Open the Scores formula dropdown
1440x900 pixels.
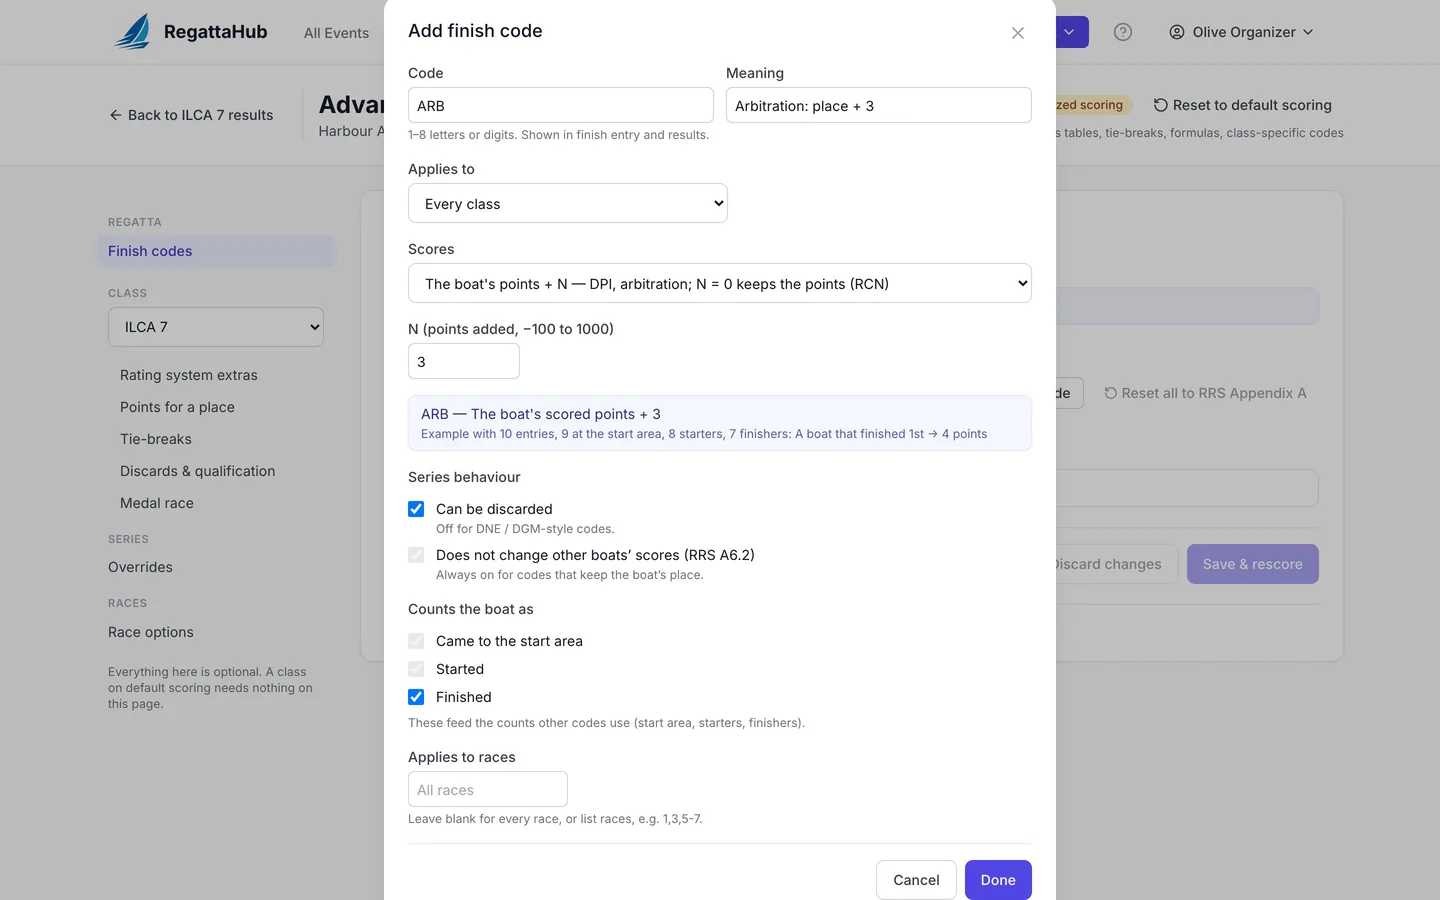720,283
